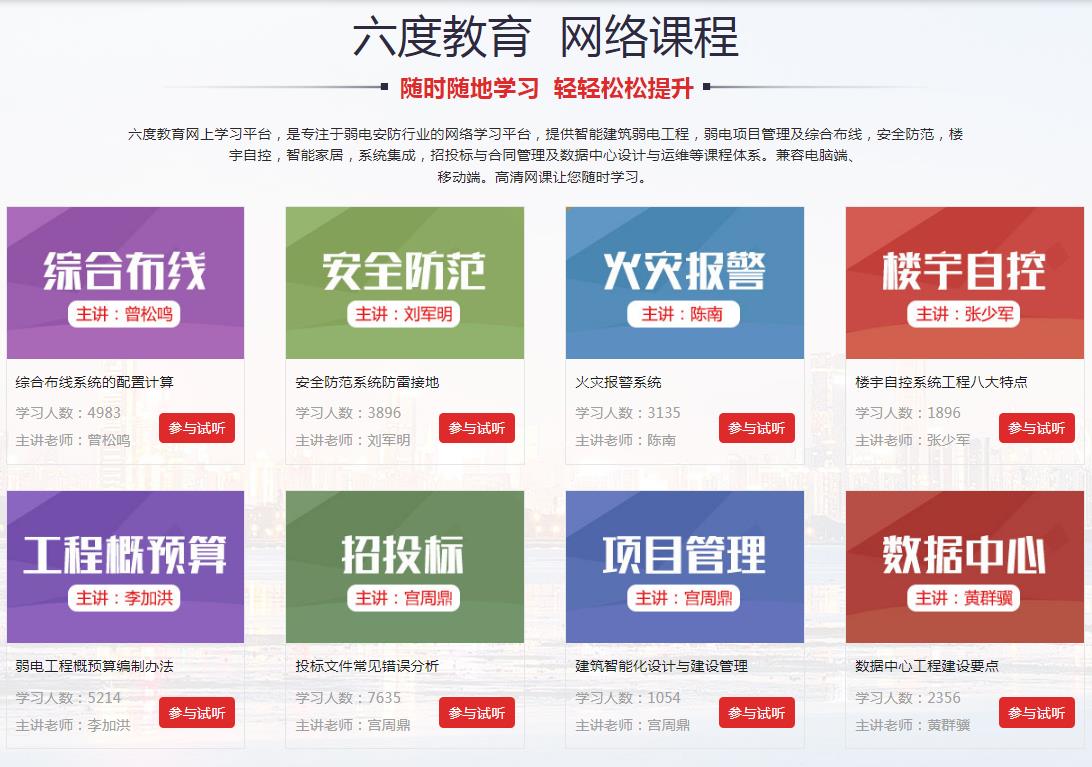The width and height of the screenshot is (1092, 767).
Task: Open course title 投标文件常见错误分析
Action: 367,666
